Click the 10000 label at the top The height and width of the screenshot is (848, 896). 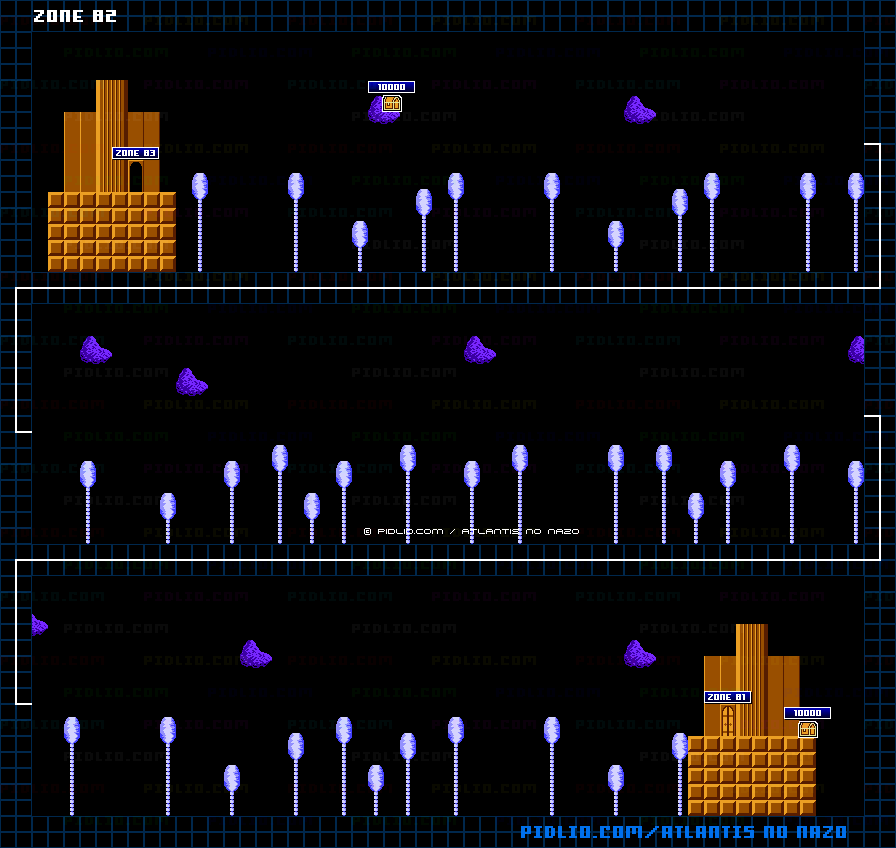(x=391, y=87)
